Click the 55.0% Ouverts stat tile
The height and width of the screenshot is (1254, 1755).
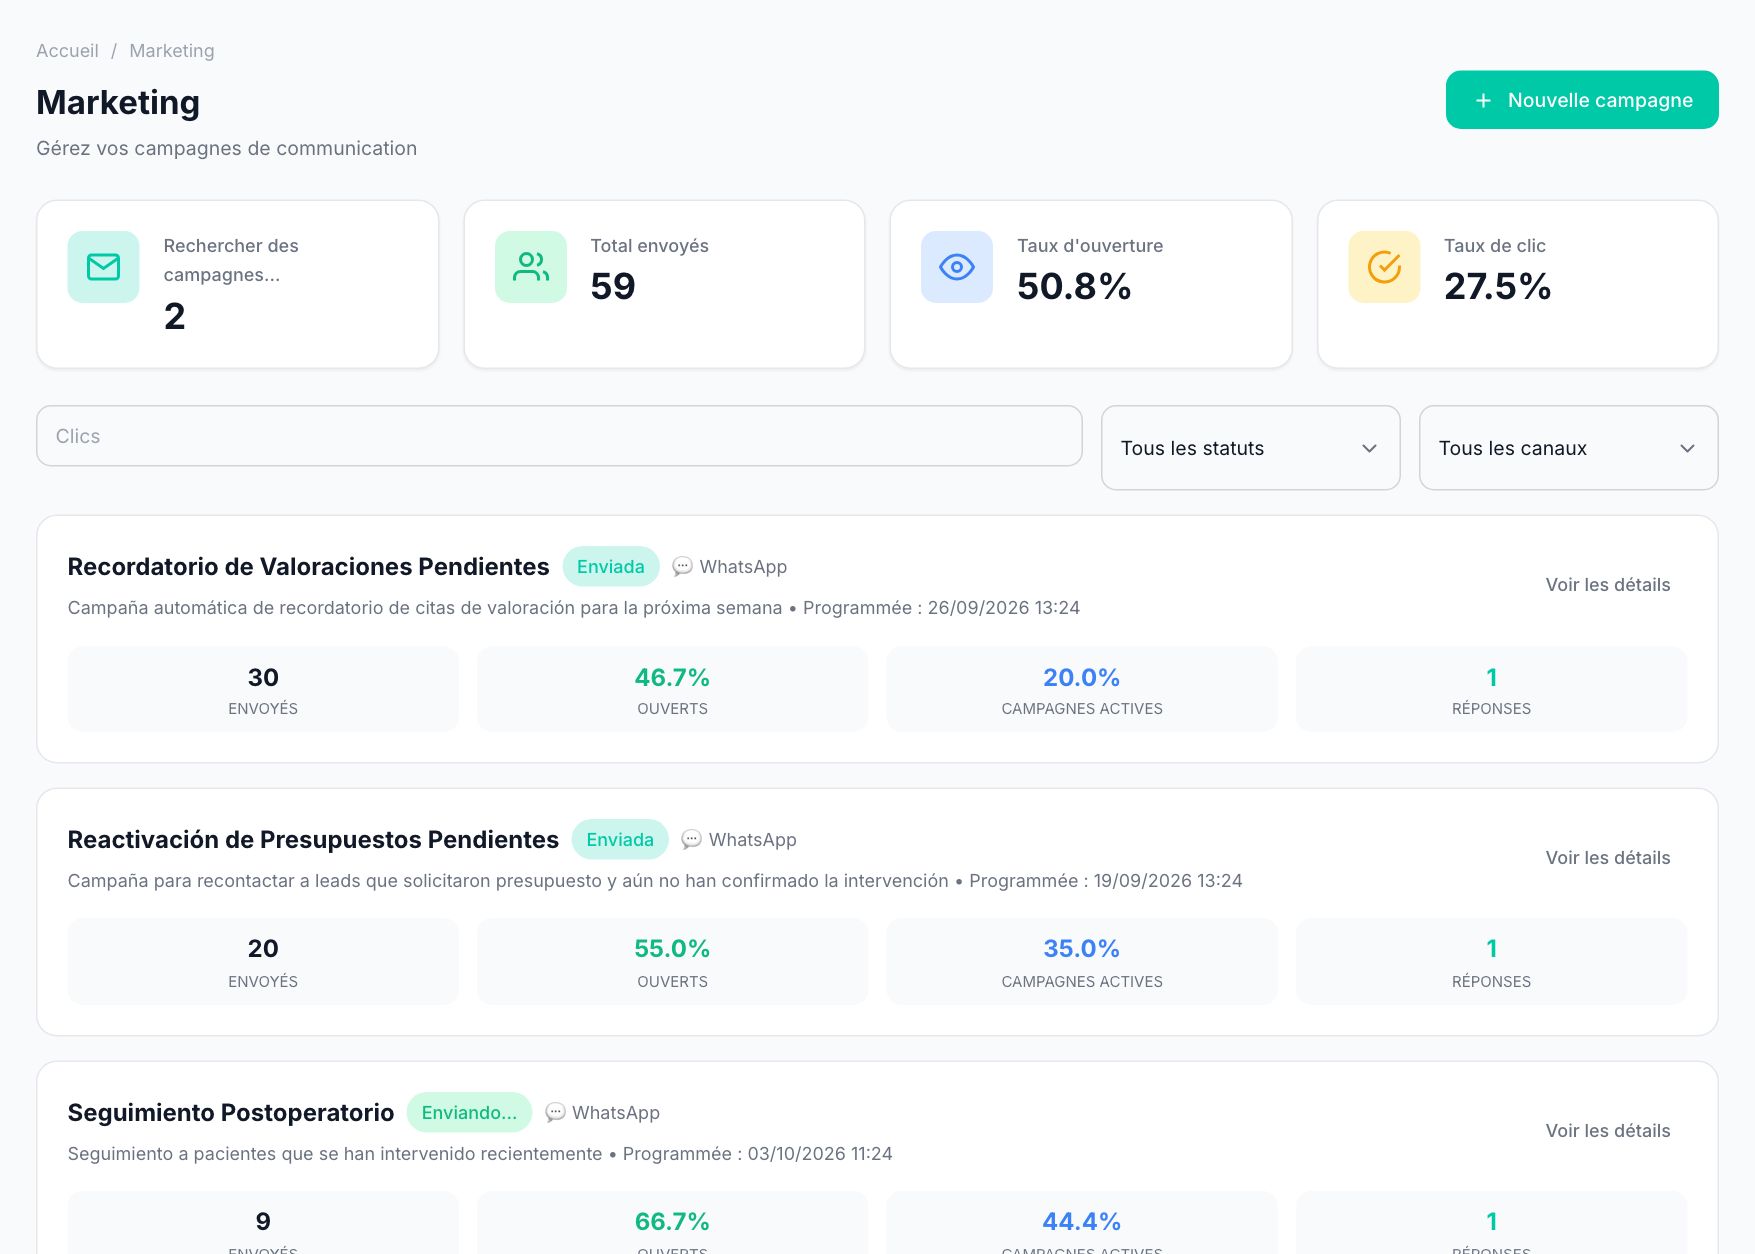pyautogui.click(x=672, y=962)
